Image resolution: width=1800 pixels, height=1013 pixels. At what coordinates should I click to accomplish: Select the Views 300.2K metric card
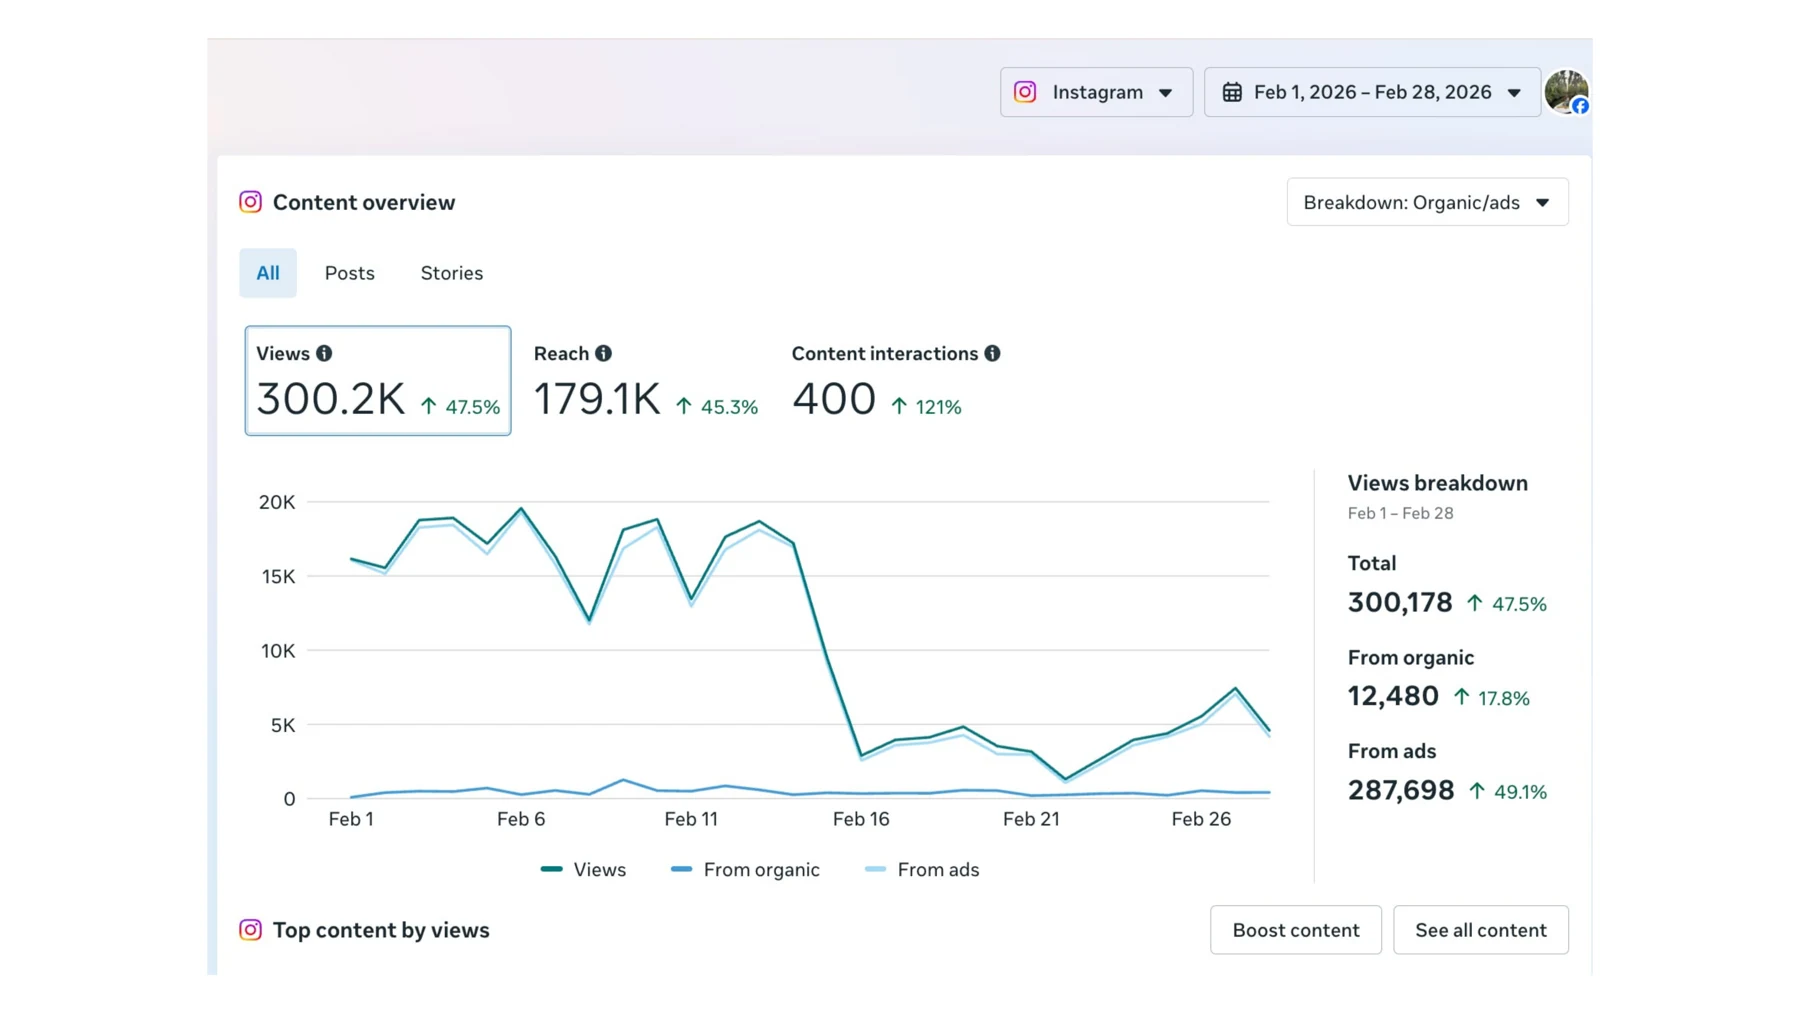click(378, 380)
